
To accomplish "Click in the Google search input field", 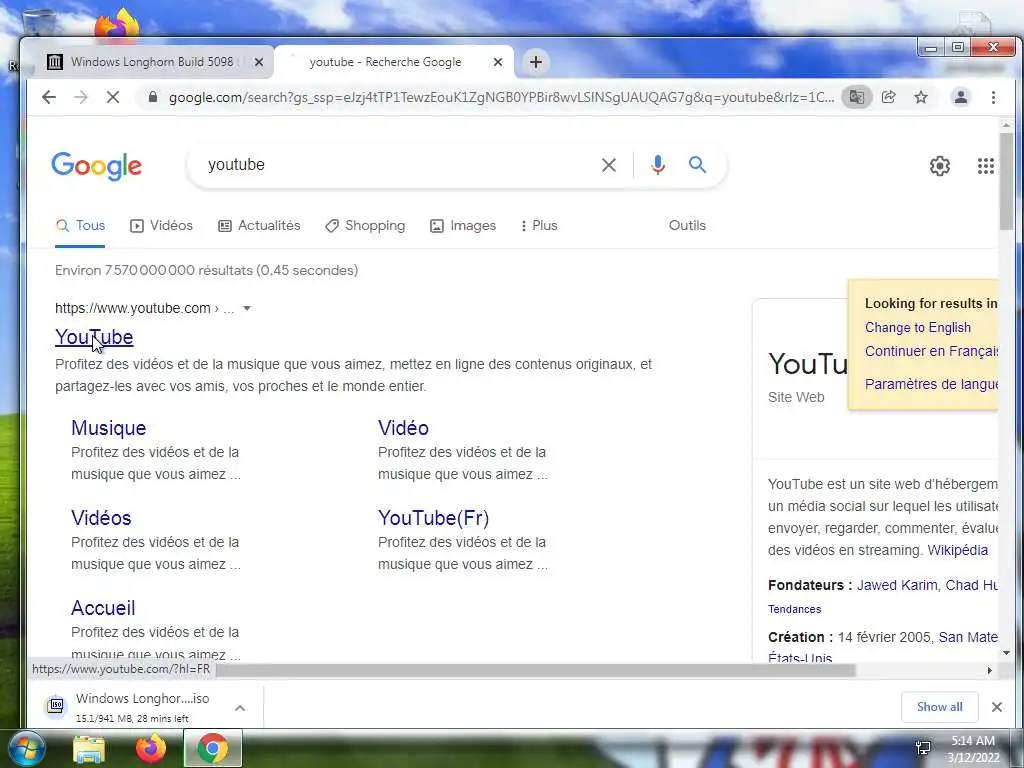I will click(398, 165).
